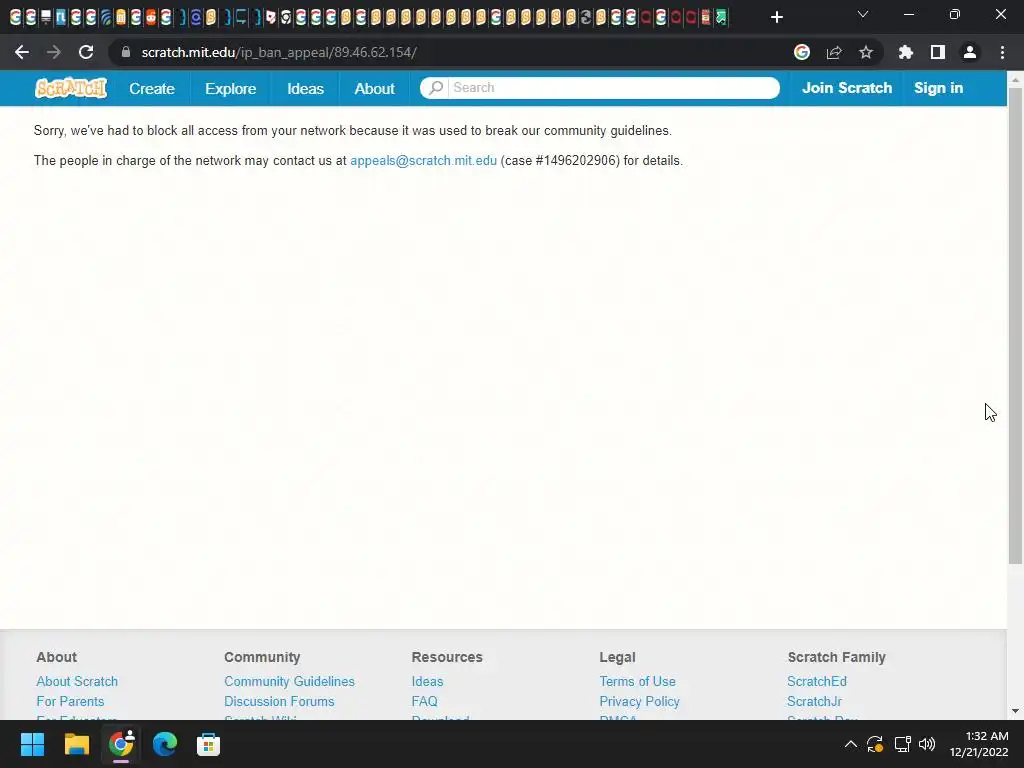The width and height of the screenshot is (1024, 768).
Task: Open the Discussion Forums footer link
Action: (279, 701)
